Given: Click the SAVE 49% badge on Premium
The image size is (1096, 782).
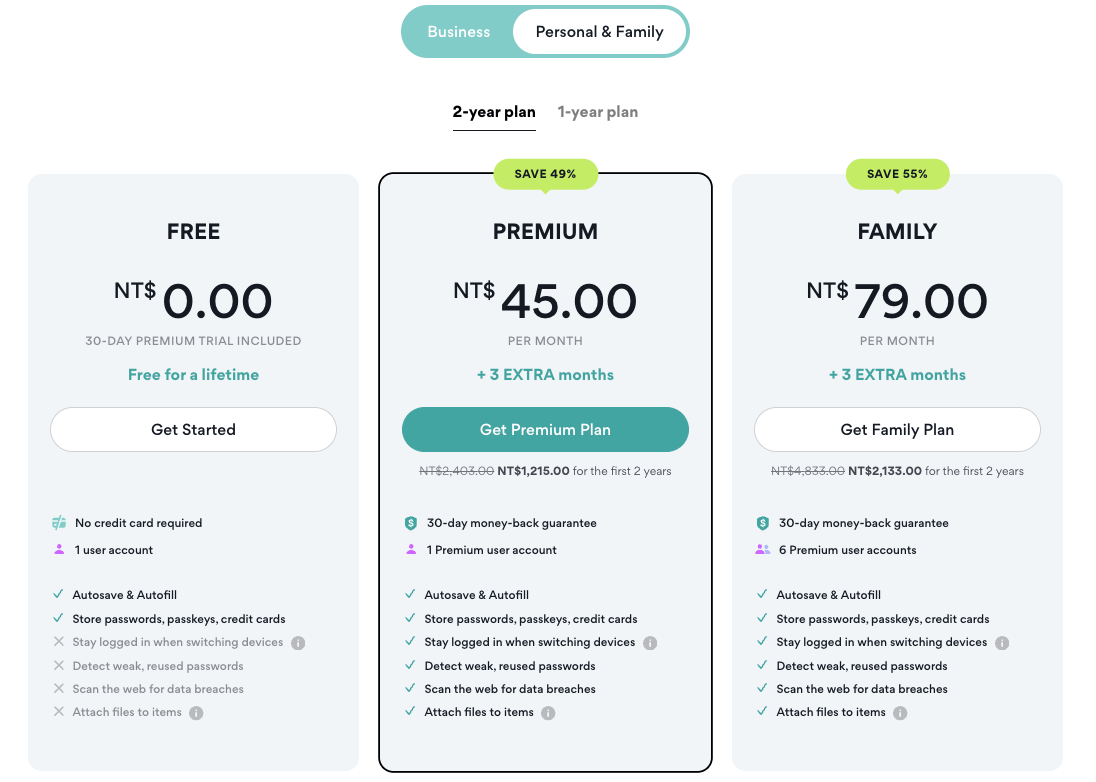Looking at the screenshot, I should click(x=545, y=174).
